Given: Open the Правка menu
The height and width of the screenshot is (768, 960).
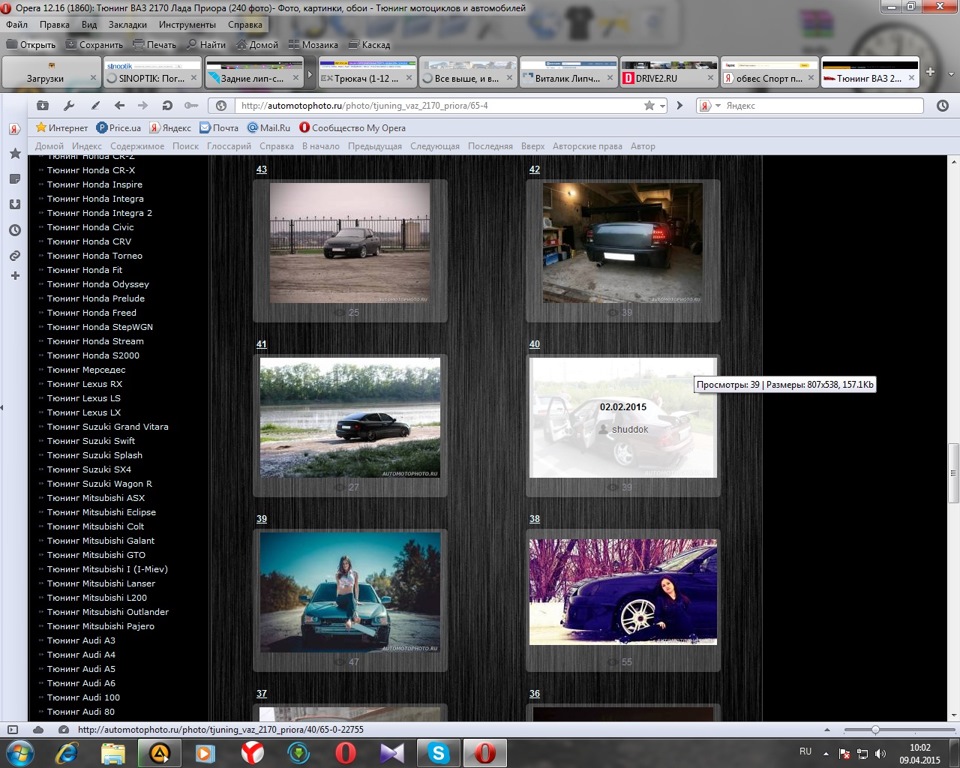Looking at the screenshot, I should point(54,24).
